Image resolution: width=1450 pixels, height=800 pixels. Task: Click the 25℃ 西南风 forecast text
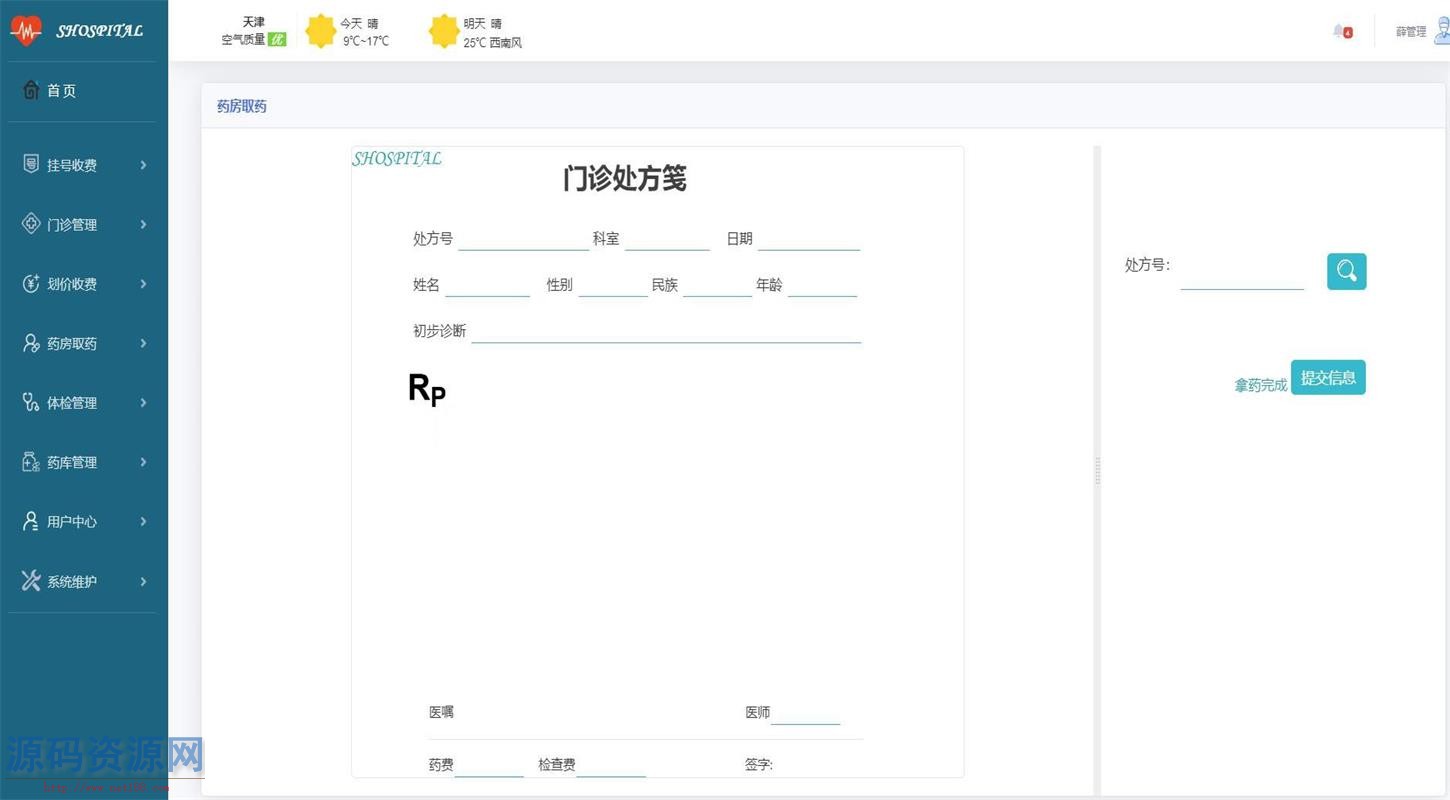tap(492, 43)
